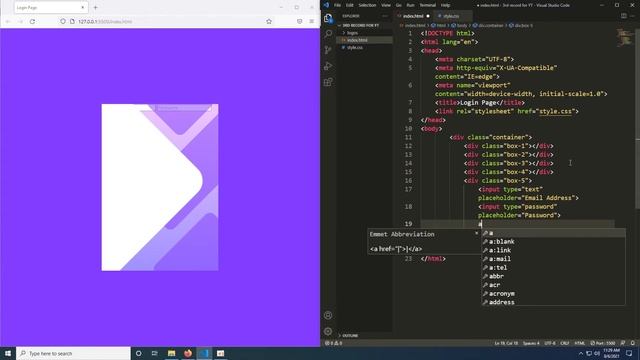Open the Selection menu
This screenshot has width=640, height=360.
click(367, 5)
